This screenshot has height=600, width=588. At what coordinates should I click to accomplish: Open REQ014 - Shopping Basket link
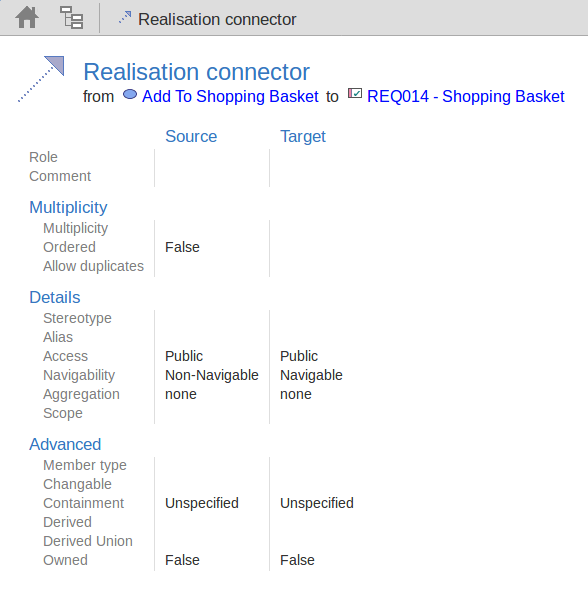466,96
